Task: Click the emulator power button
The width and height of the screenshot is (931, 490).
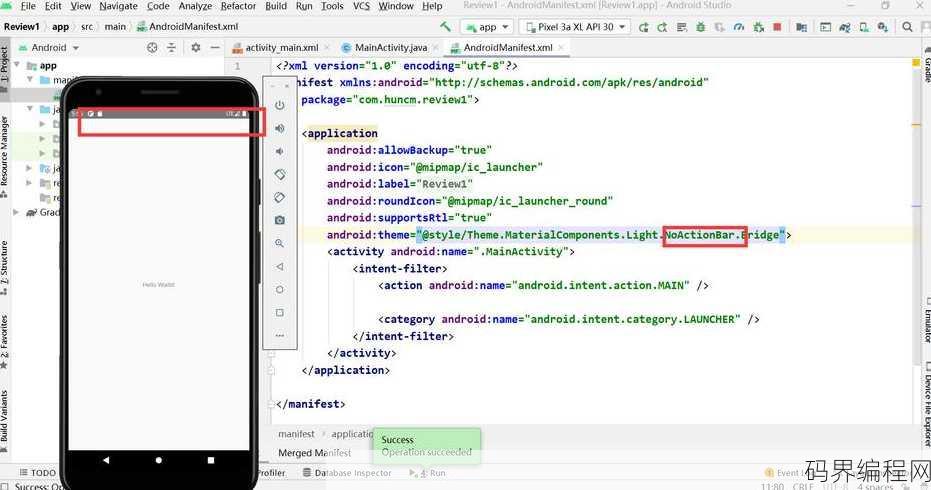Action: pos(280,105)
